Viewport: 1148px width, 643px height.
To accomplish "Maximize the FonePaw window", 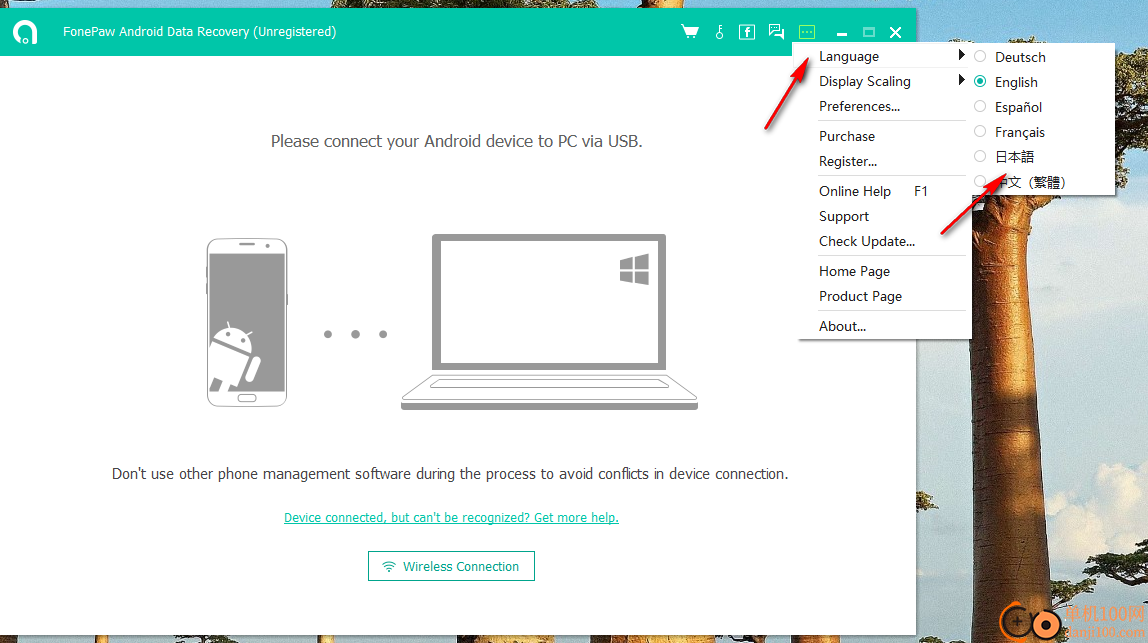I will [869, 32].
